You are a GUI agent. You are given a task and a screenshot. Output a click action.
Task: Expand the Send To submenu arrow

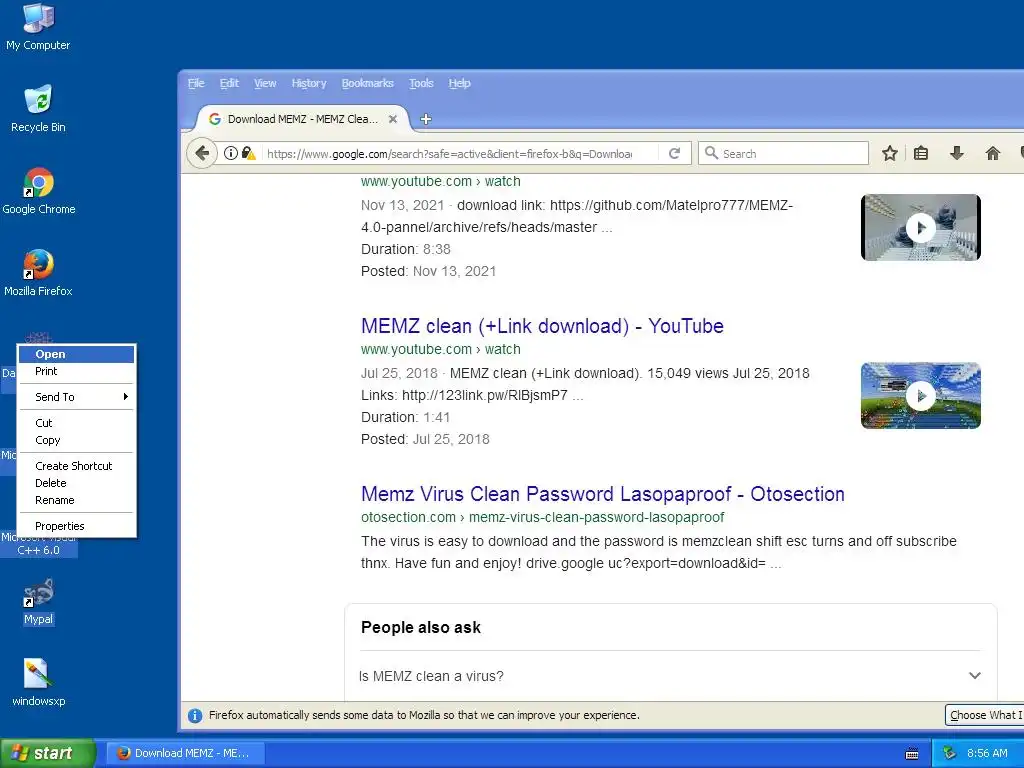[x=125, y=396]
